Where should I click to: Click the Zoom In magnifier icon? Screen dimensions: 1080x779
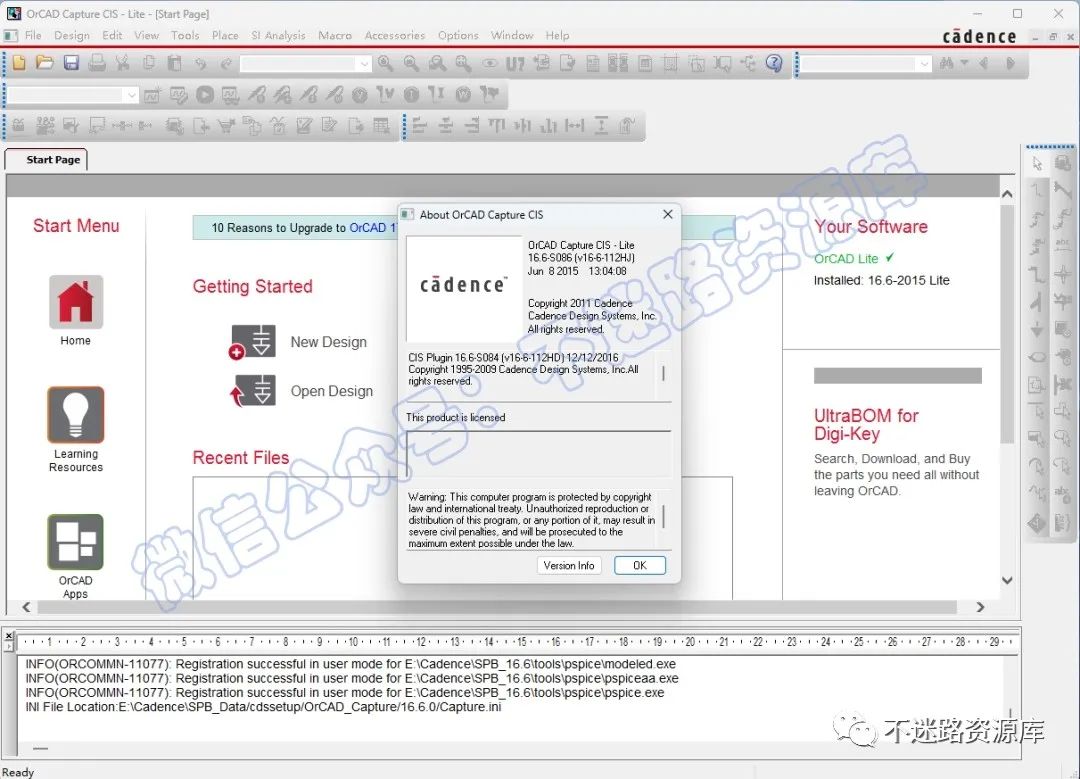click(385, 63)
